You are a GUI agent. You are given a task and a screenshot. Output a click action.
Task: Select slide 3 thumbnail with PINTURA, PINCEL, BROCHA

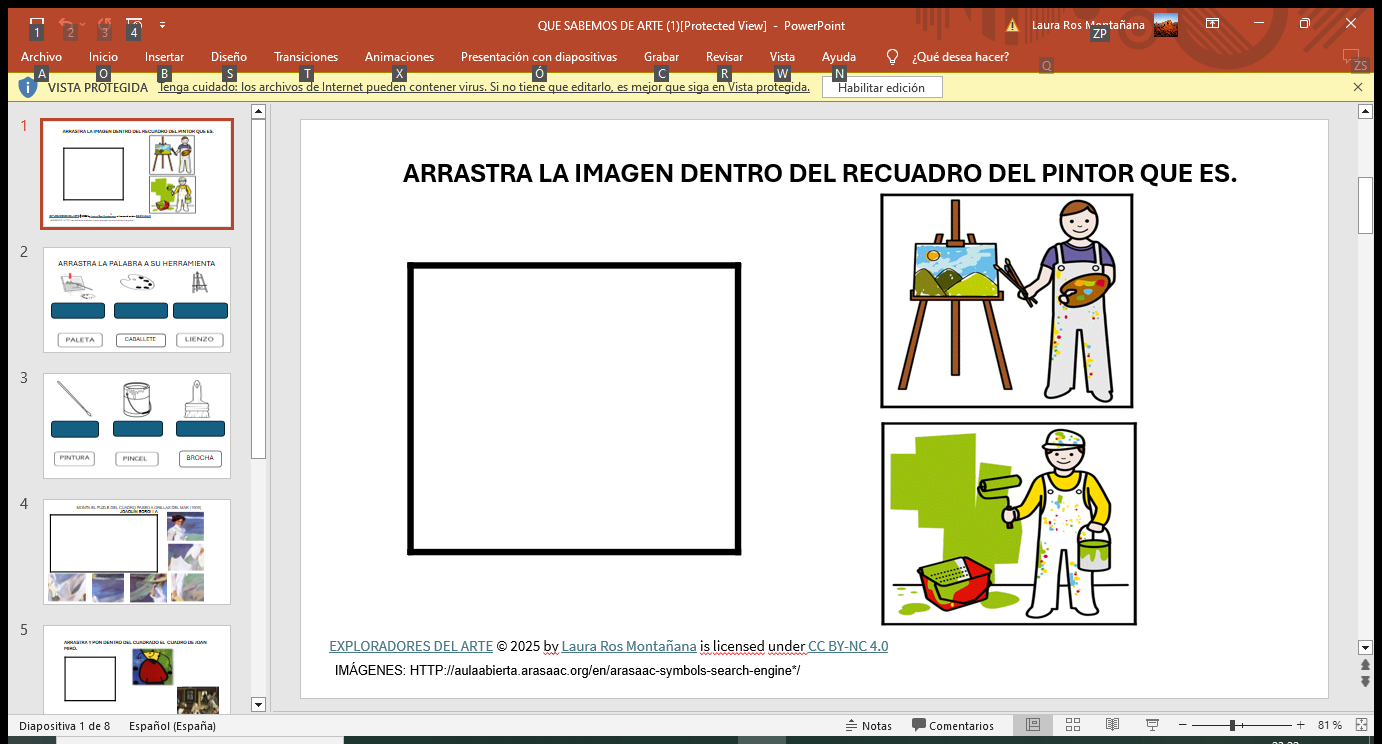click(137, 426)
